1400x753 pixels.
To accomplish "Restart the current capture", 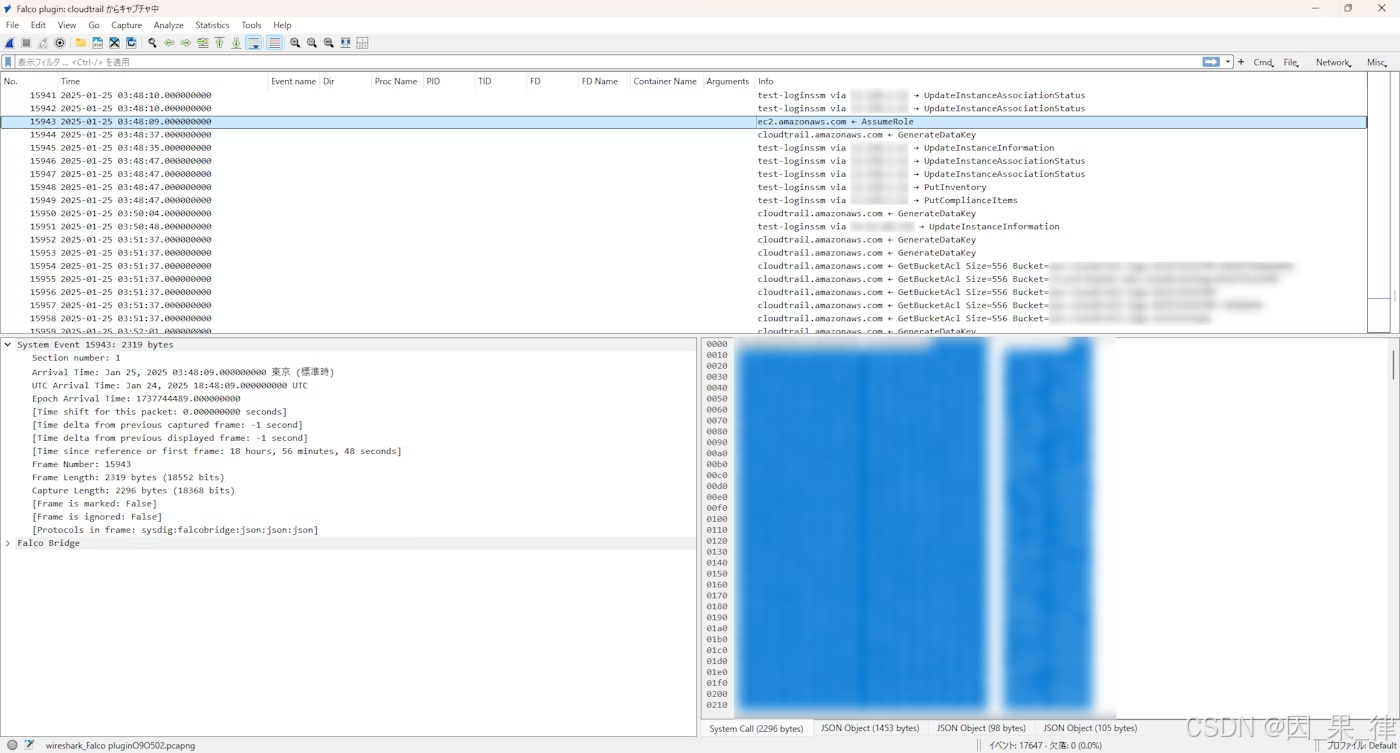I will (x=43, y=42).
